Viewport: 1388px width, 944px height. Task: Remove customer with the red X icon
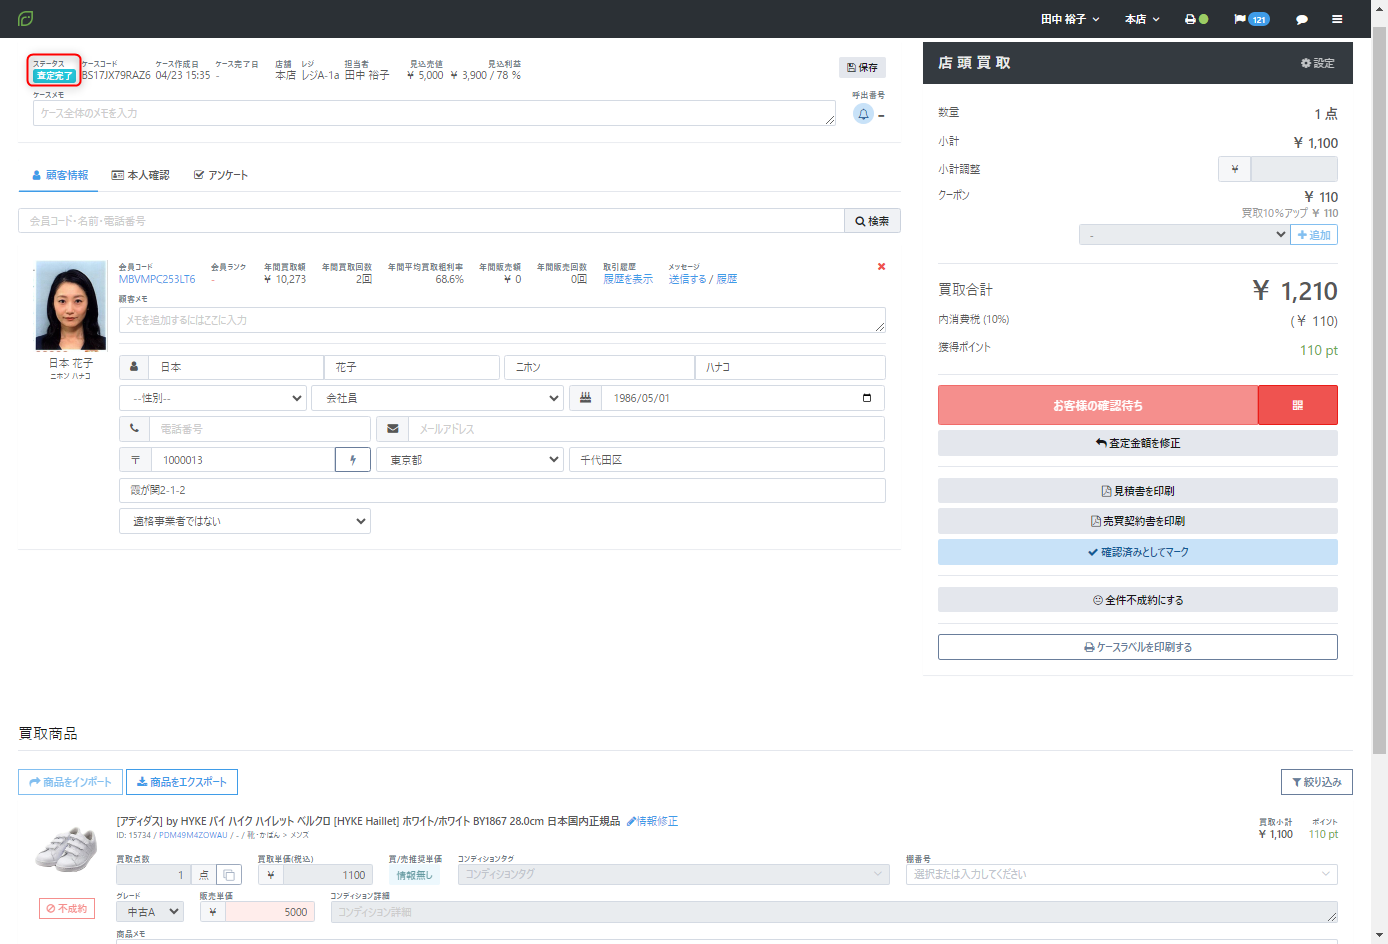[x=881, y=267]
